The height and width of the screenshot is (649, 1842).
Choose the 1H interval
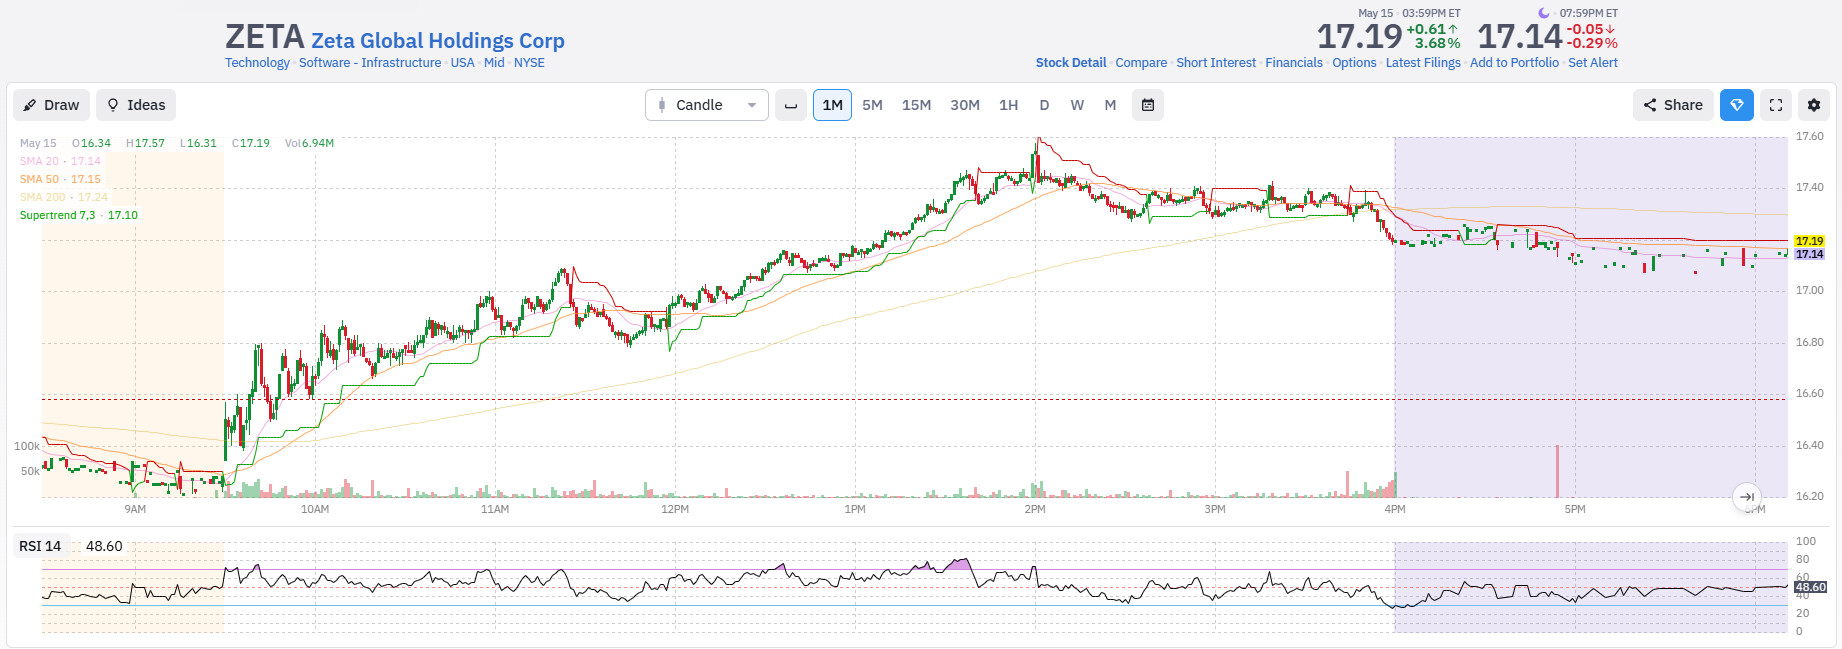[x=1008, y=105]
